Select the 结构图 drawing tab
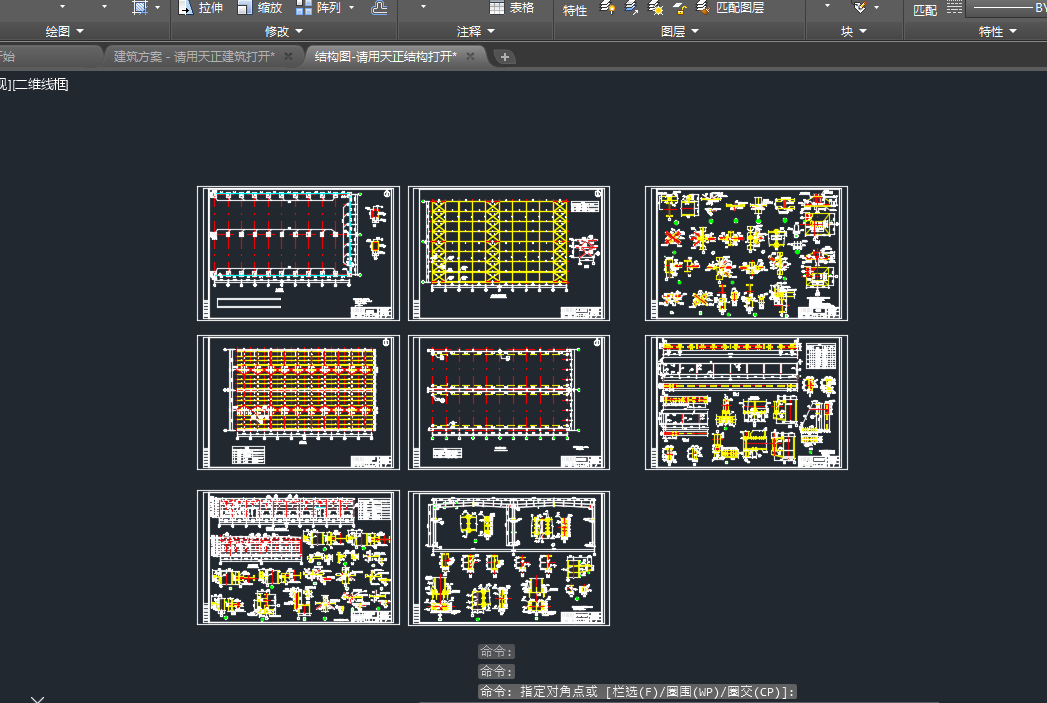 click(x=385, y=56)
